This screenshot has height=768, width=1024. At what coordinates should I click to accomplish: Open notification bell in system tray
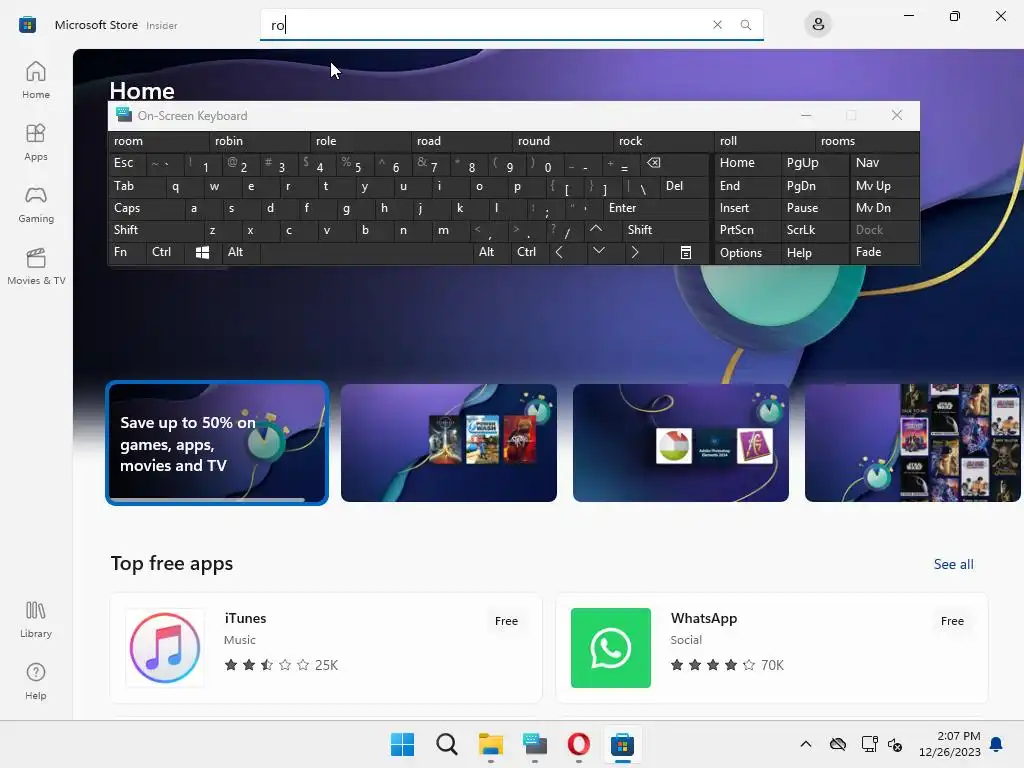pyautogui.click(x=996, y=744)
